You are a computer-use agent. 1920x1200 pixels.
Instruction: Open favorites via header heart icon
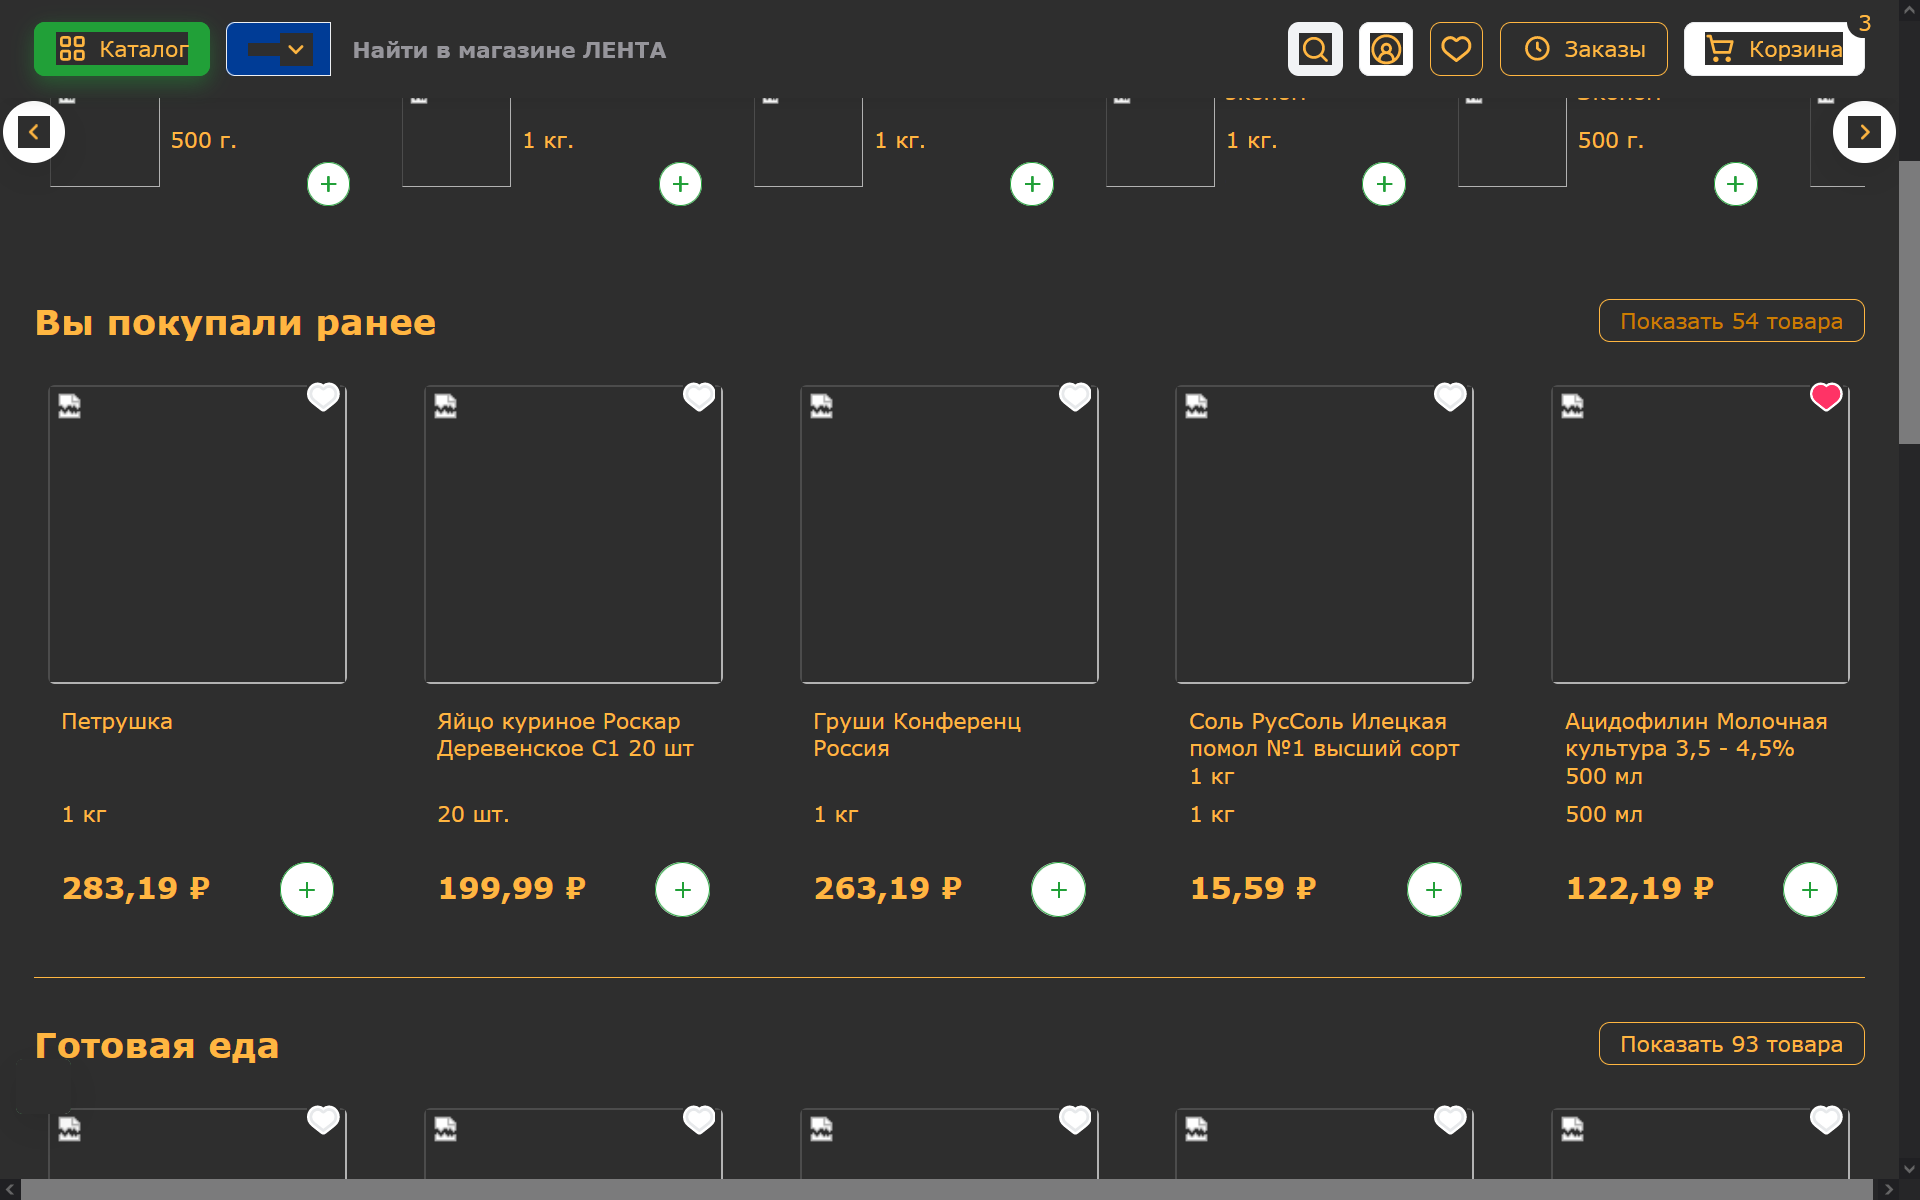tap(1456, 49)
